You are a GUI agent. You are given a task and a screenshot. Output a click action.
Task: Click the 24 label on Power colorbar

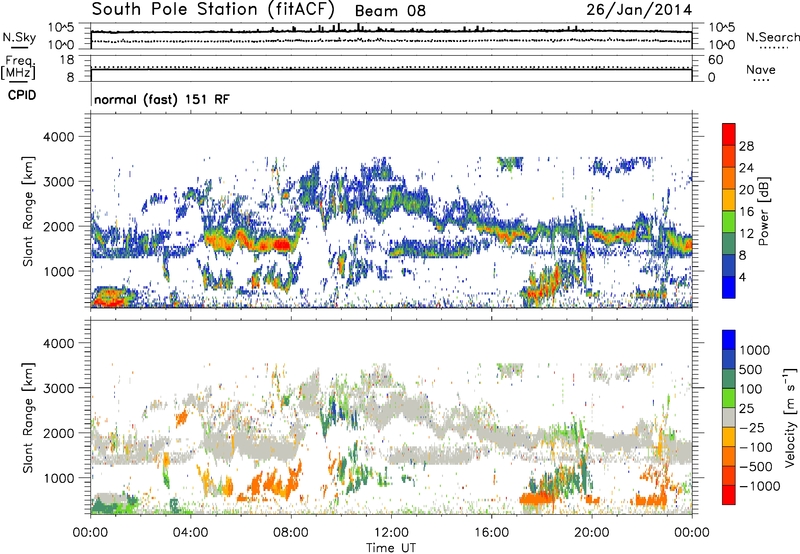click(x=746, y=168)
